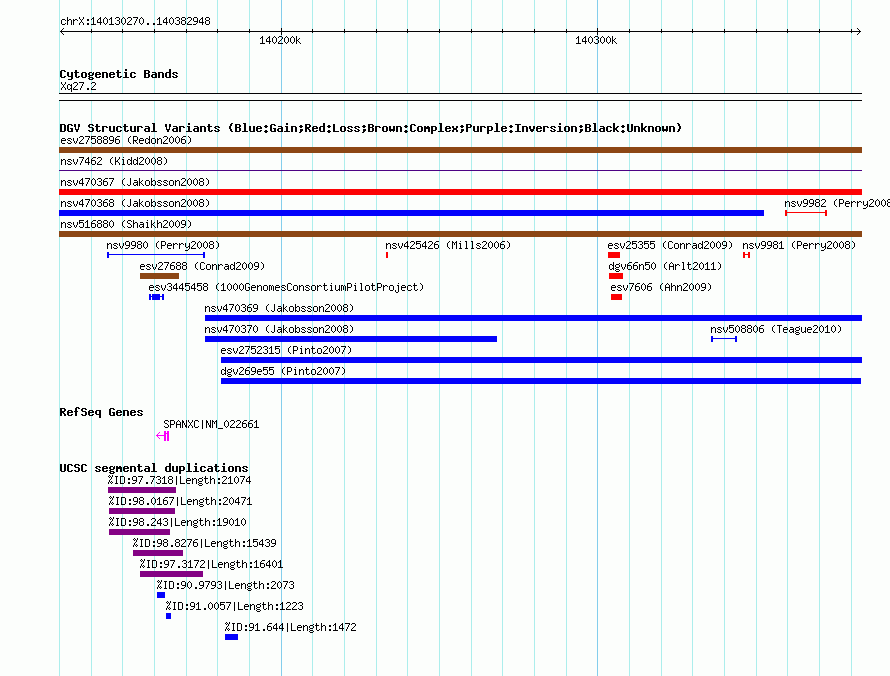Click the Xq27.2 cytogenetic band bar

(460, 97)
